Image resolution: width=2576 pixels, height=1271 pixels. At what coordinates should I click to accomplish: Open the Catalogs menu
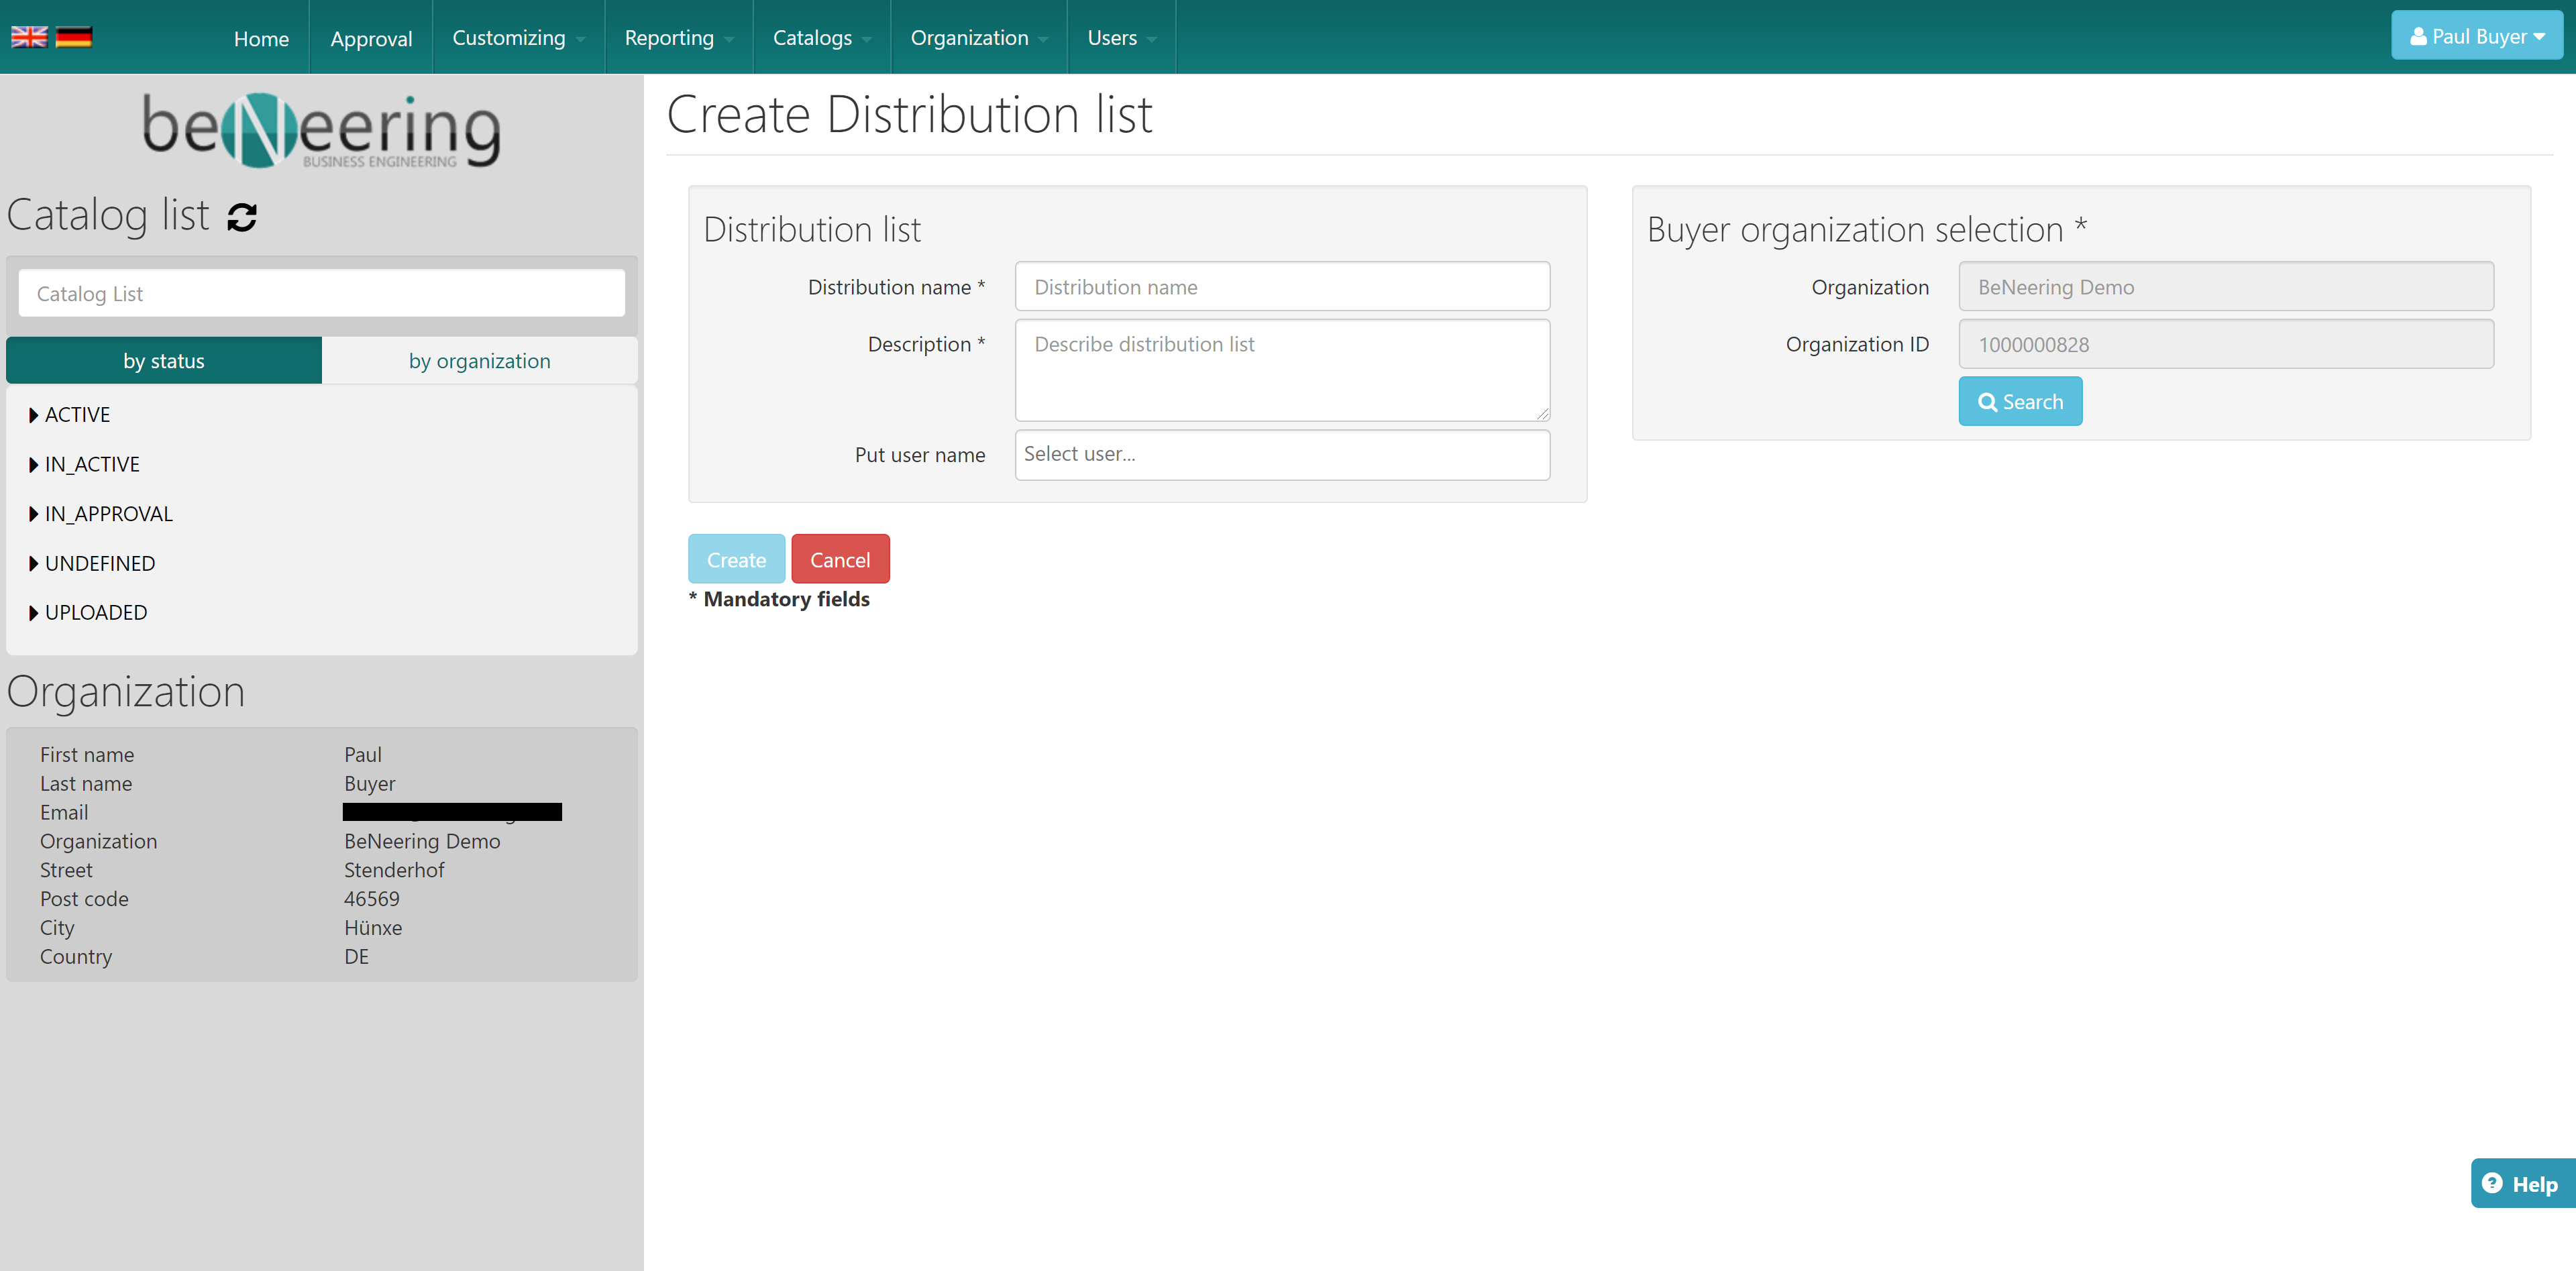tap(820, 38)
